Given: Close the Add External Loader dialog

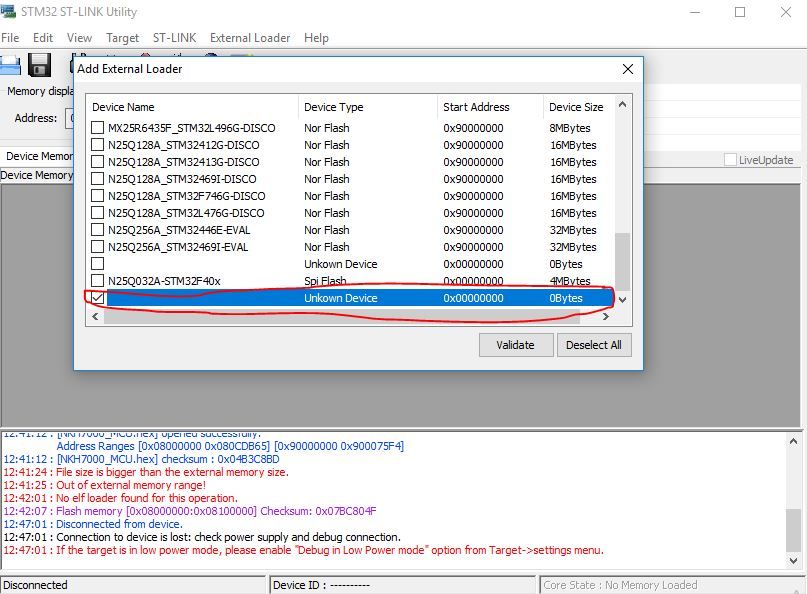Looking at the screenshot, I should click(x=627, y=69).
